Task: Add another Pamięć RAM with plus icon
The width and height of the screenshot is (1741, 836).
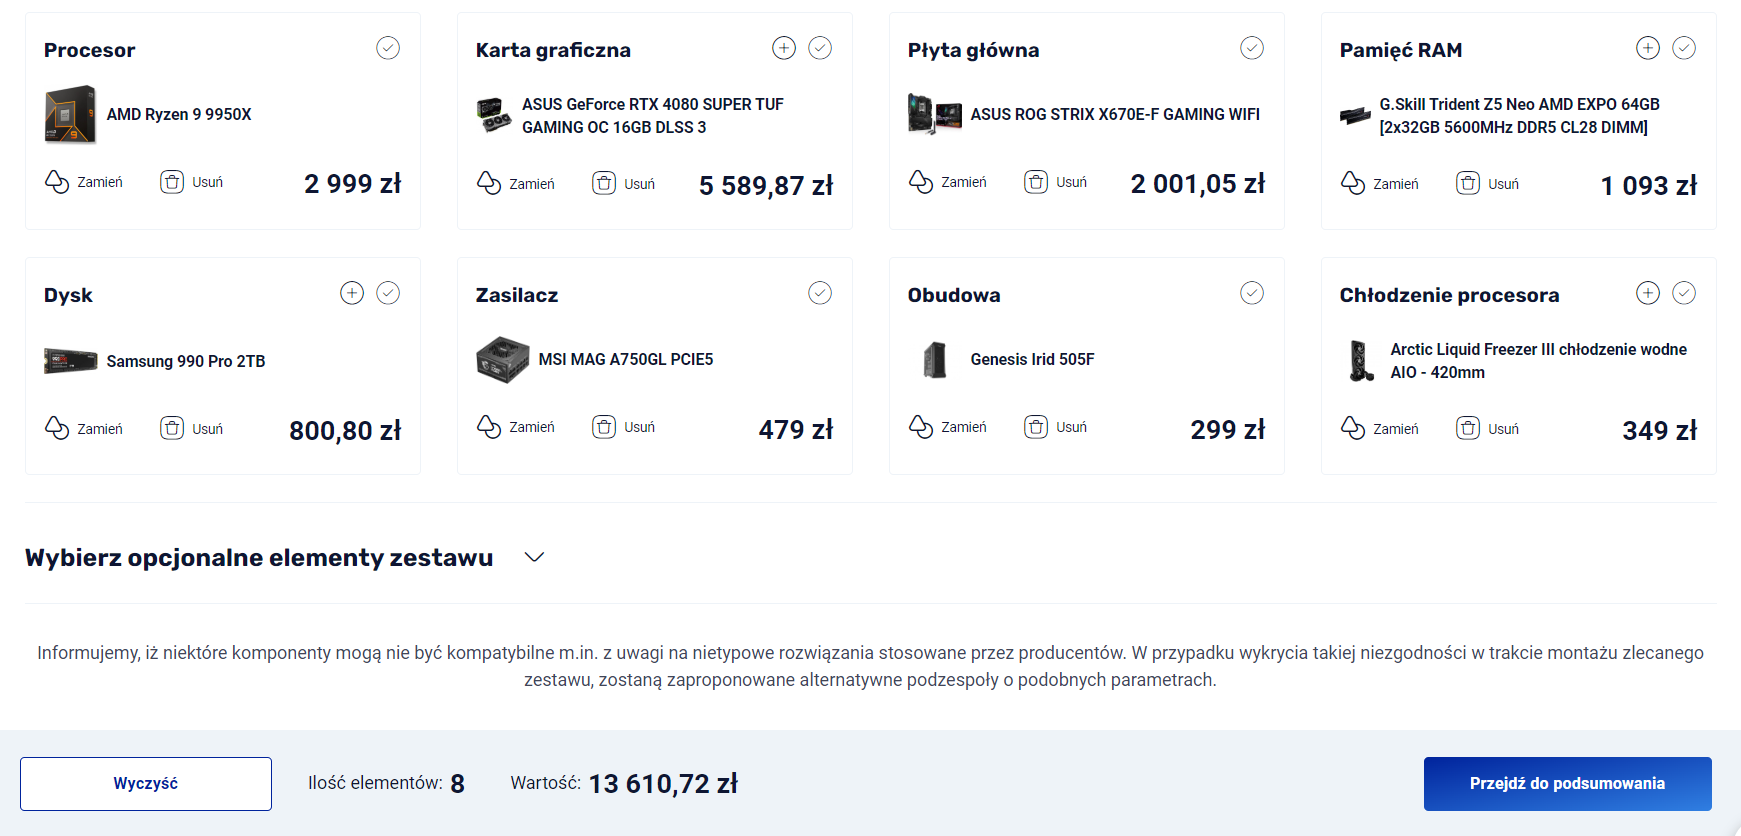Action: coord(1648,48)
